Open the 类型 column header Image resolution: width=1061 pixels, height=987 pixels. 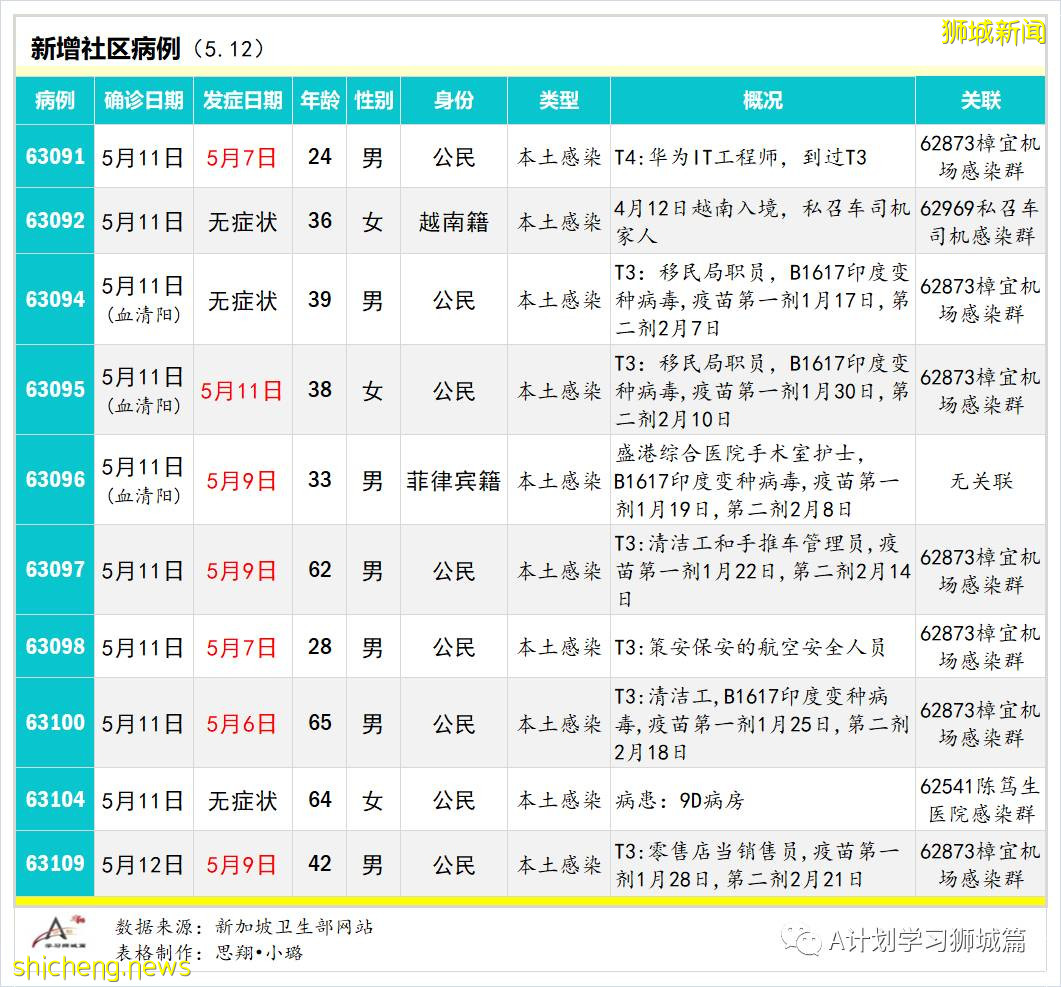557,100
